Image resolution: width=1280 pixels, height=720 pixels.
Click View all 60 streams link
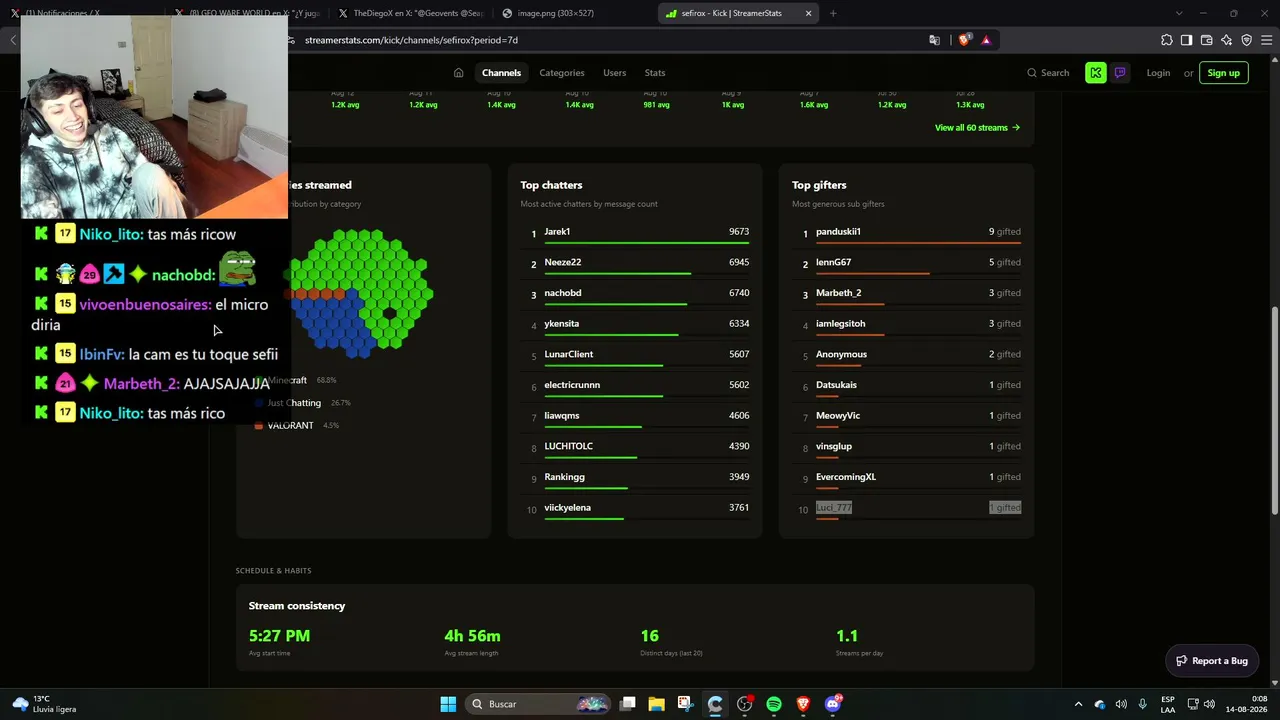[977, 128]
